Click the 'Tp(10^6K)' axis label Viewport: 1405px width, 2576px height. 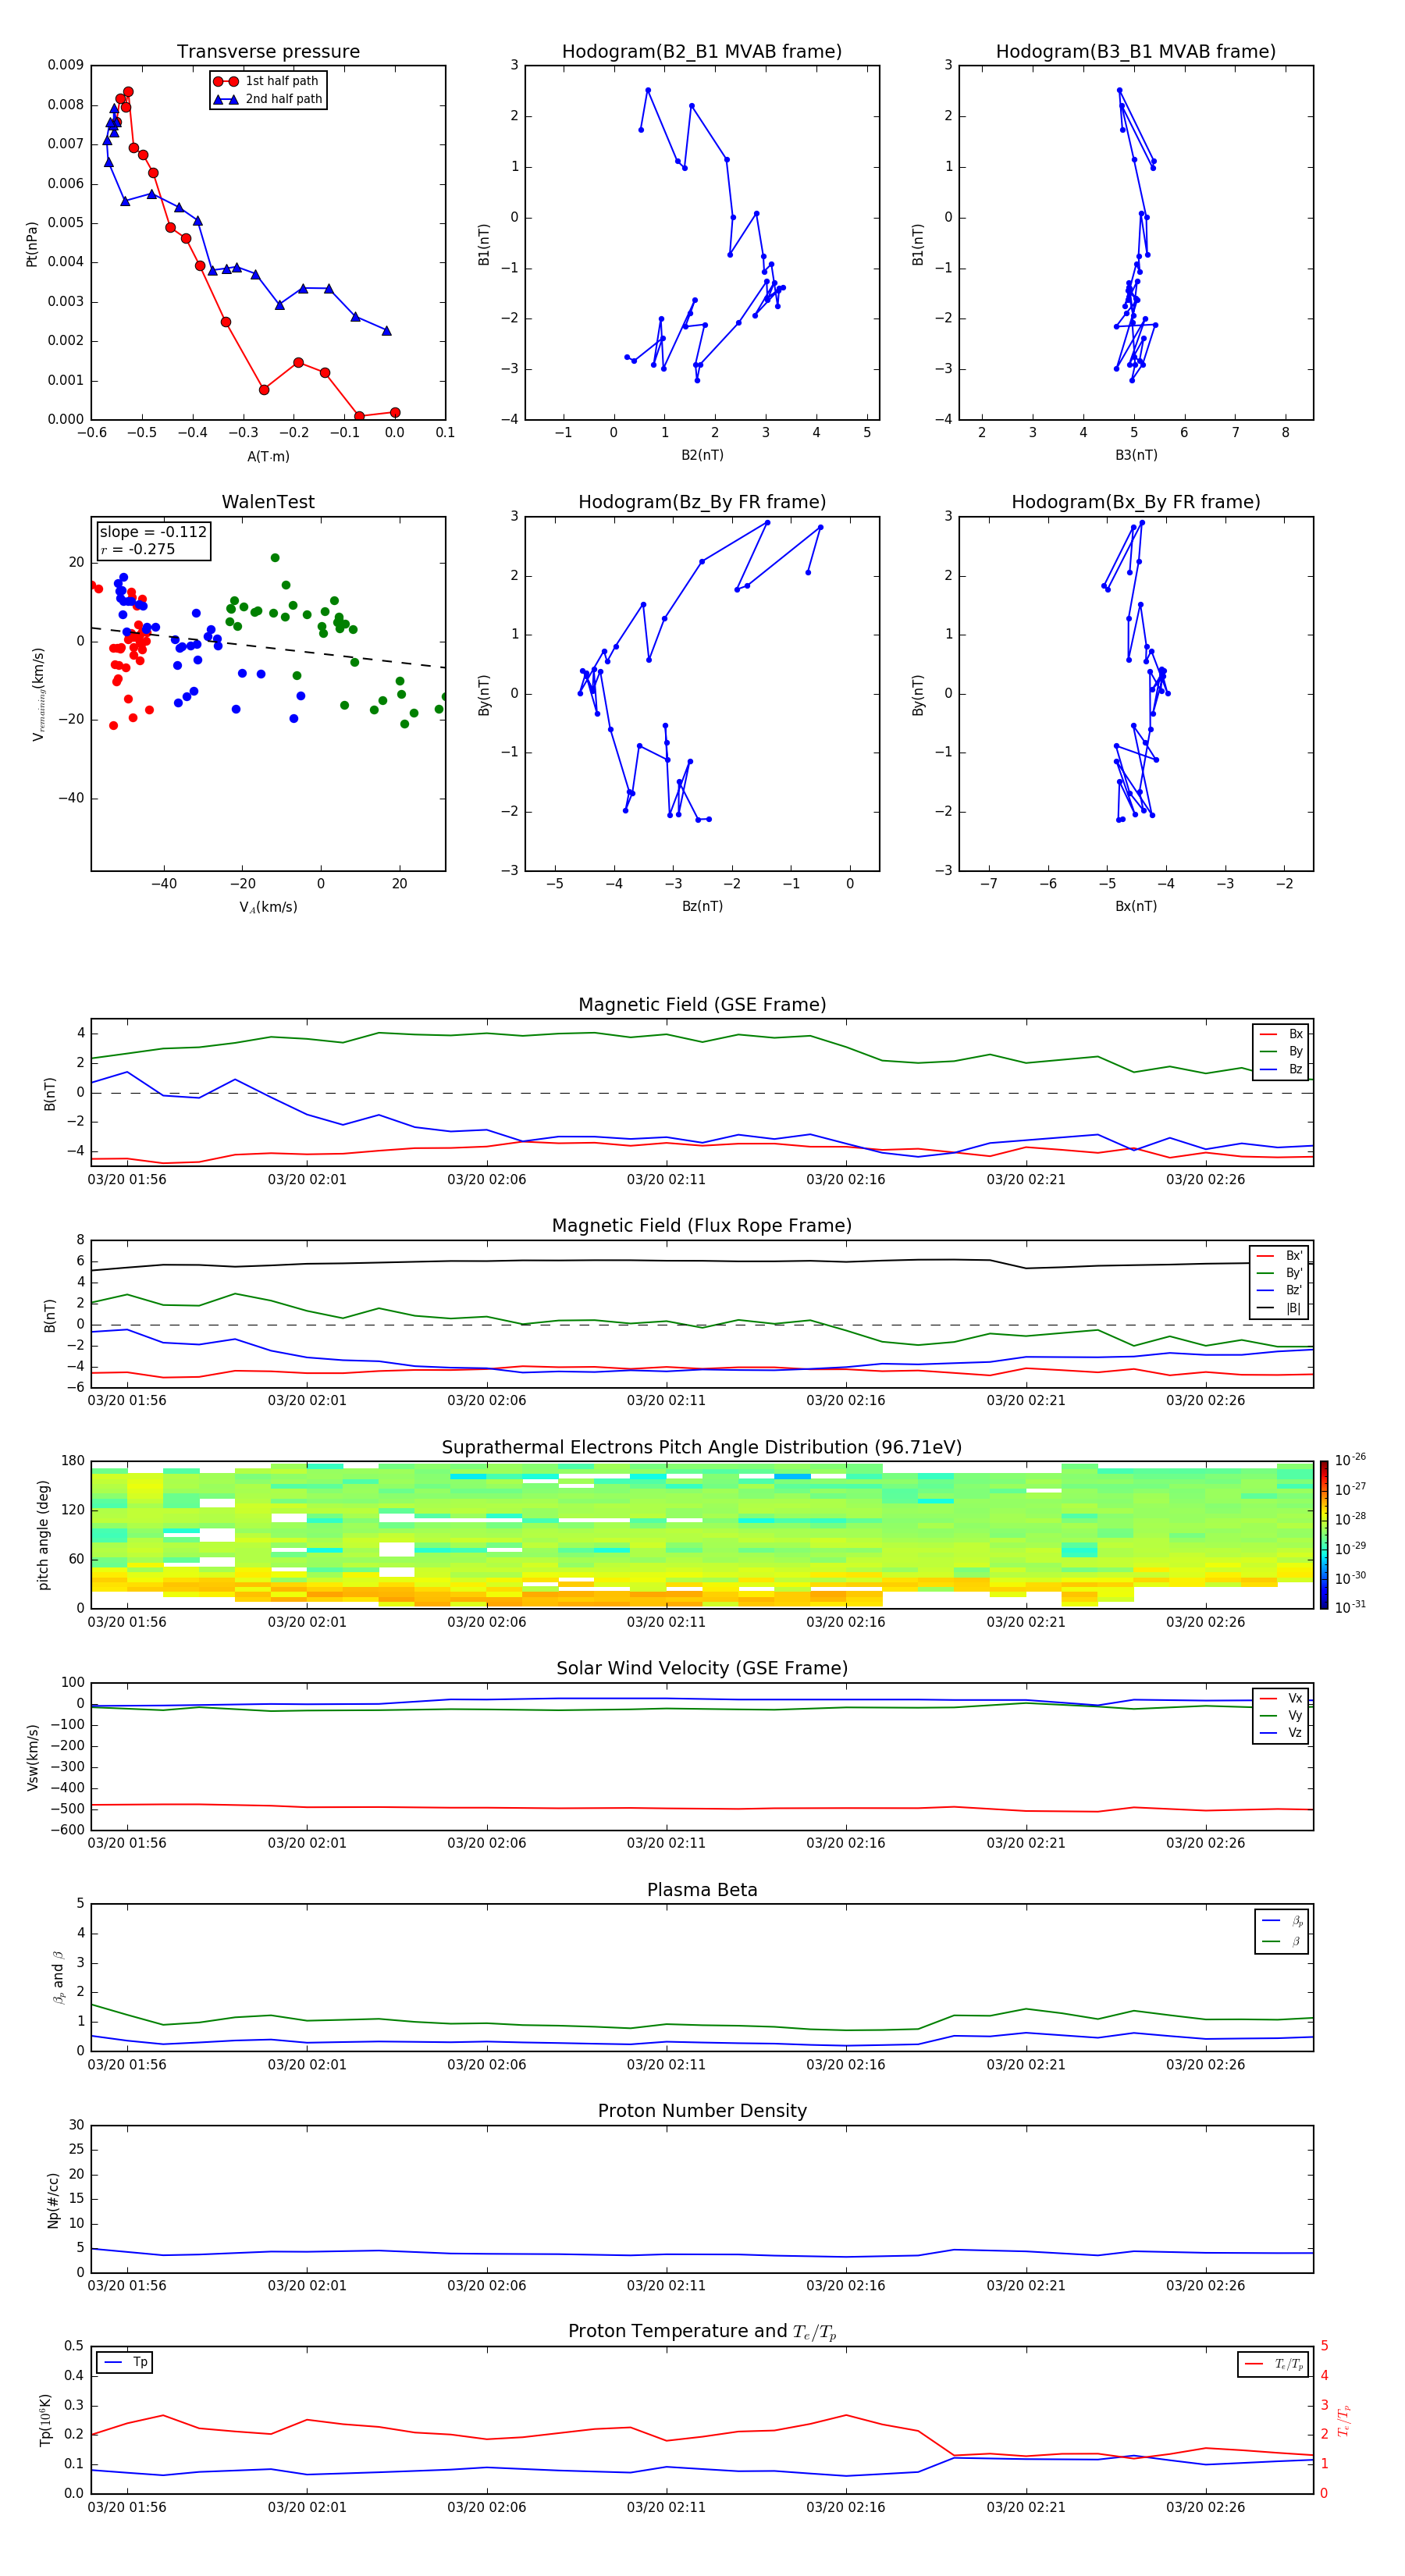[45, 2420]
